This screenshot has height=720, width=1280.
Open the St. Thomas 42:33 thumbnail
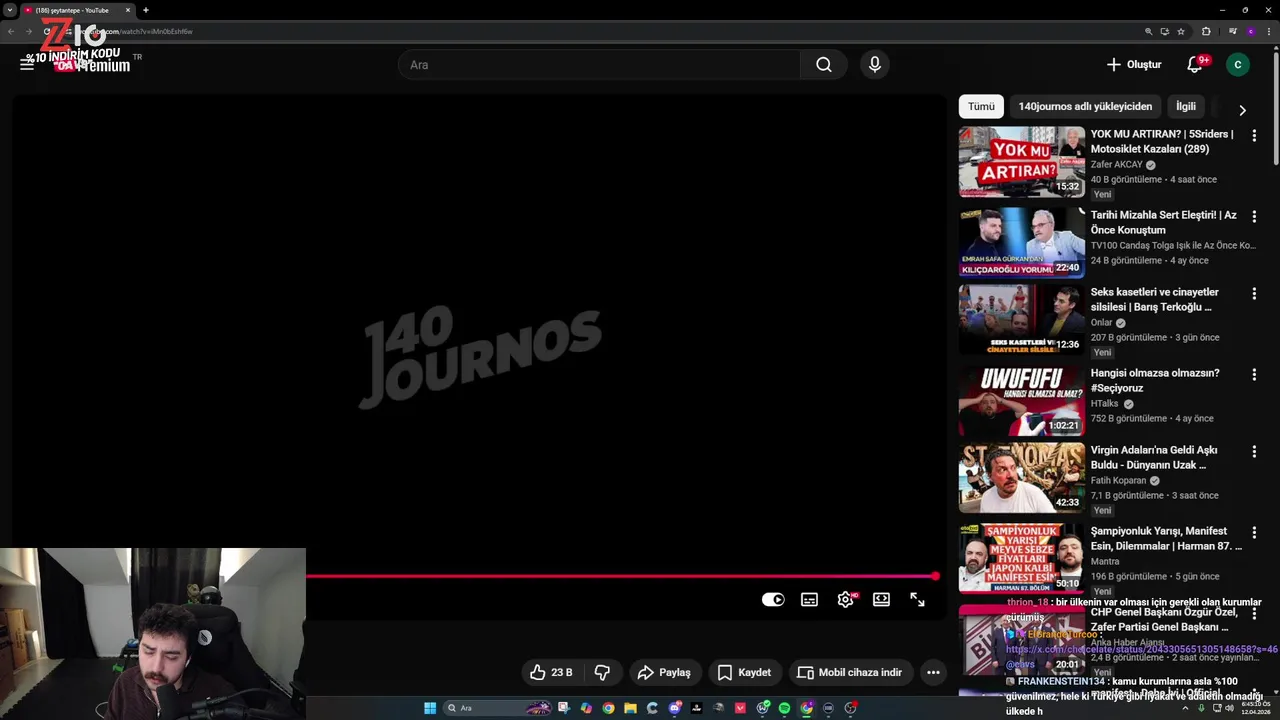tap(1021, 477)
